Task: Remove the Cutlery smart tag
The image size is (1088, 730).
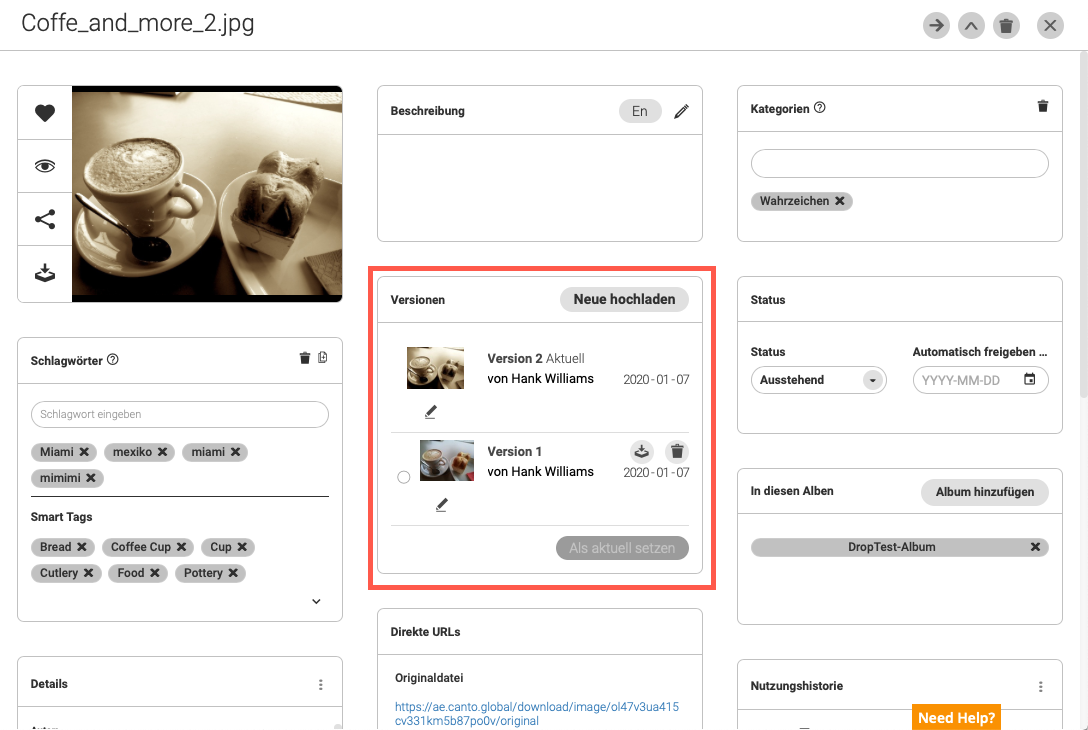Action: (88, 572)
